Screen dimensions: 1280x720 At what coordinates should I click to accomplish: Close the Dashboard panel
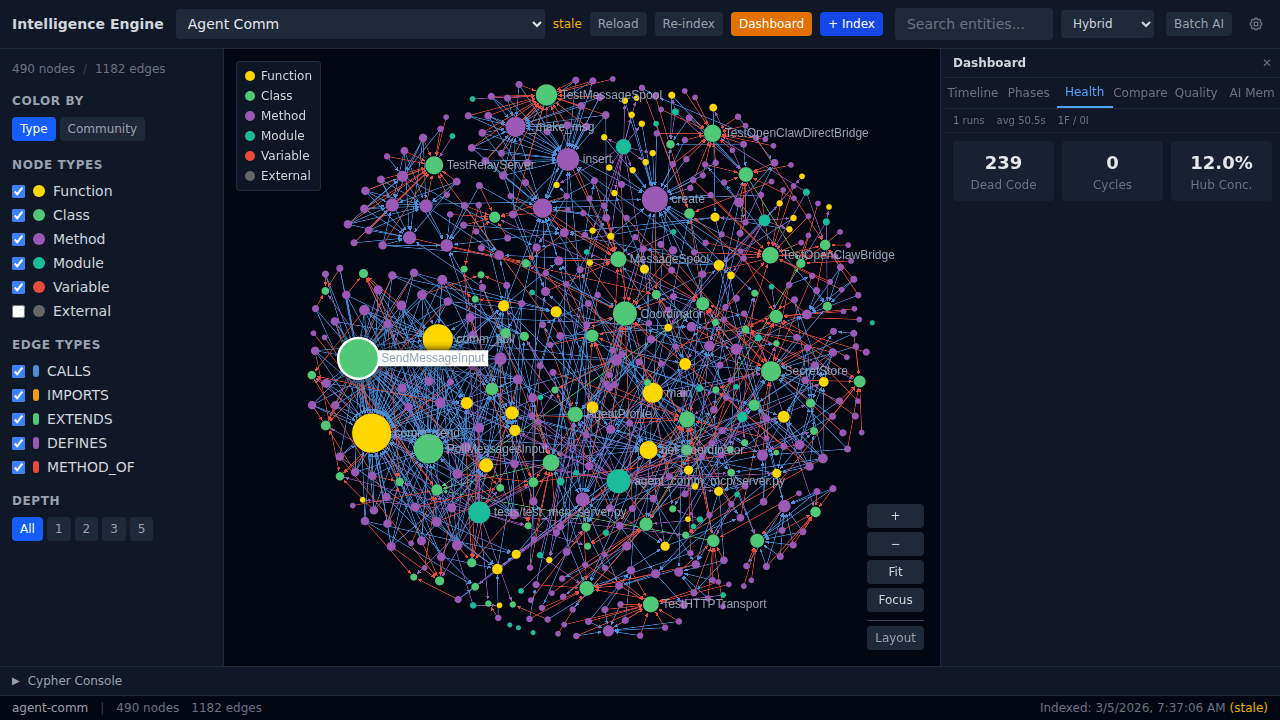coord(1266,63)
